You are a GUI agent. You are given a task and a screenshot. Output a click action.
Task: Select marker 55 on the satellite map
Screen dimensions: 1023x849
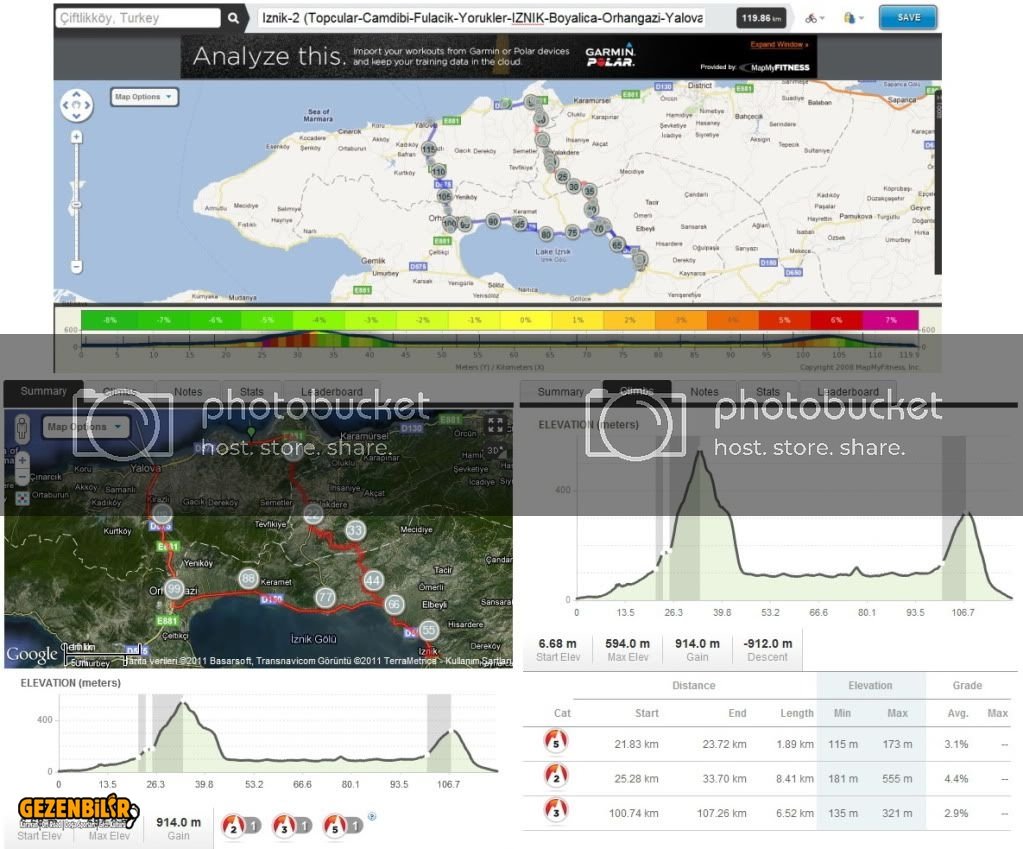coord(428,630)
